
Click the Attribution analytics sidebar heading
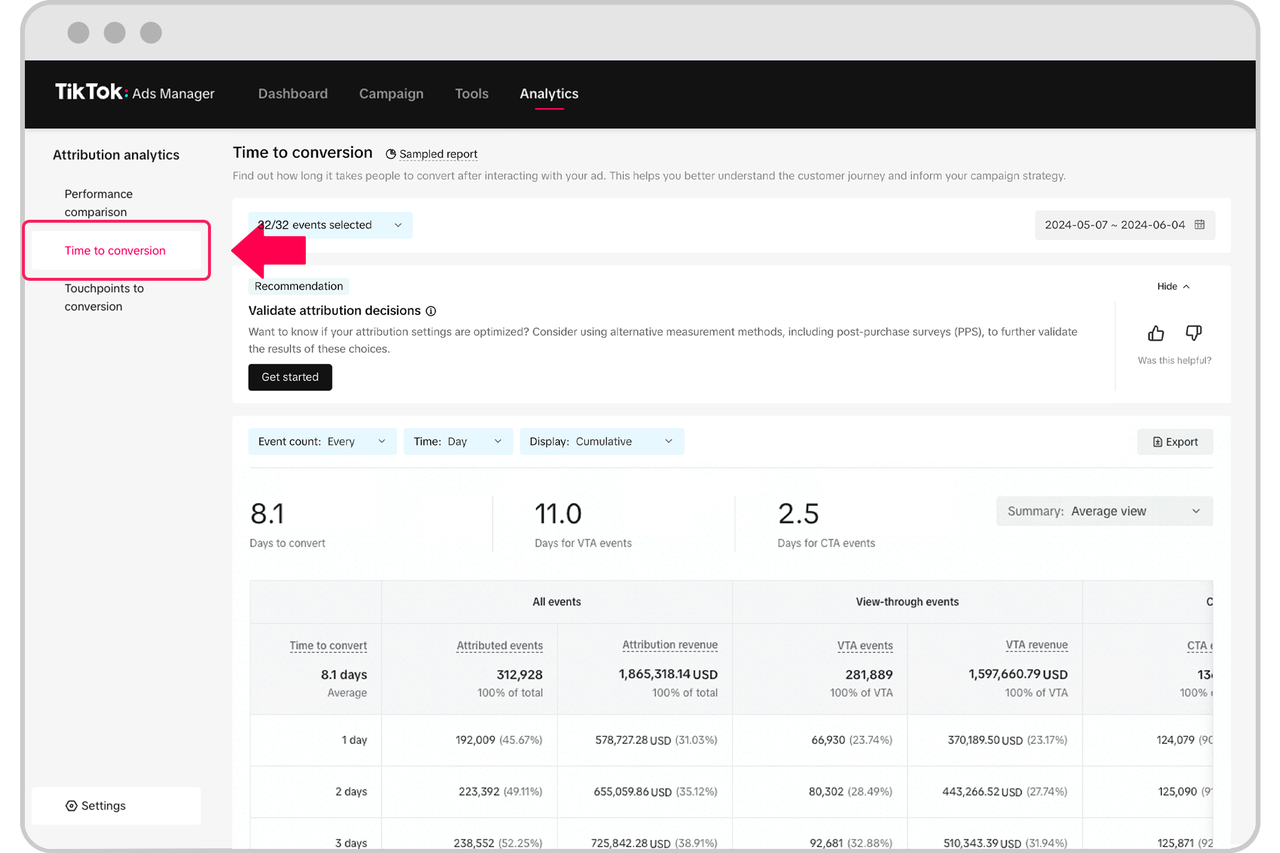pyautogui.click(x=116, y=155)
